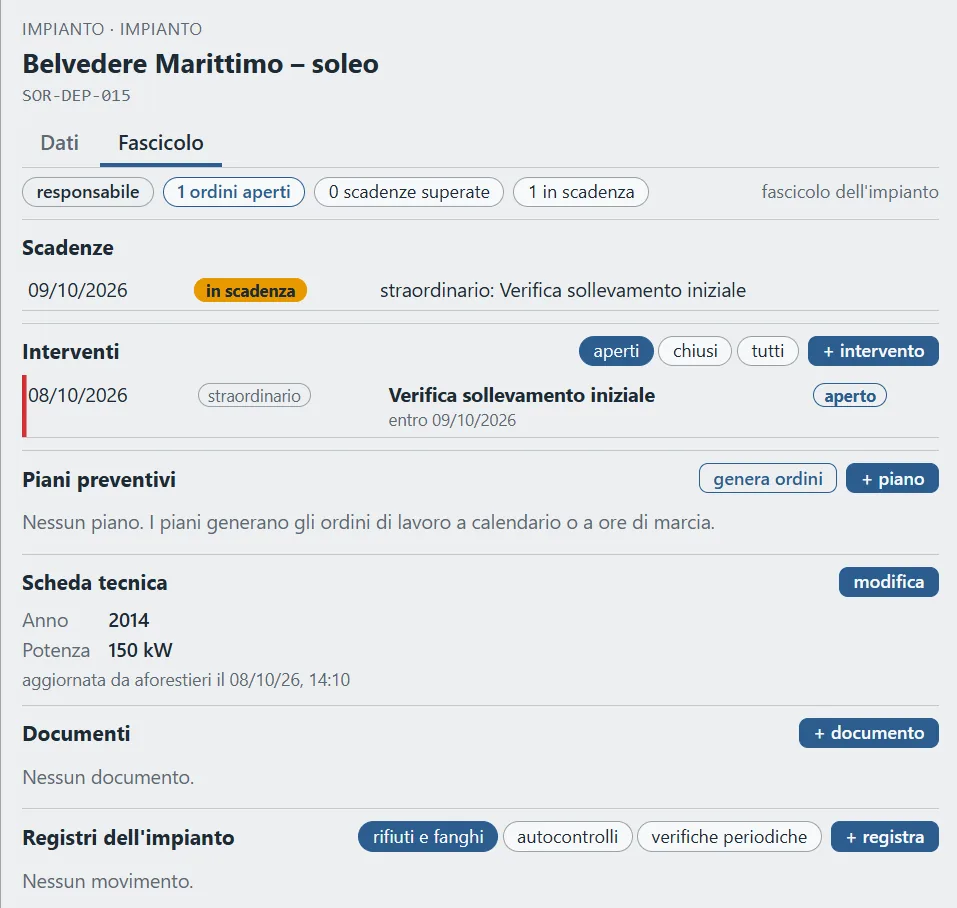957x908 pixels.
Task: Click the Scadenze heading
Action: click(x=68, y=248)
